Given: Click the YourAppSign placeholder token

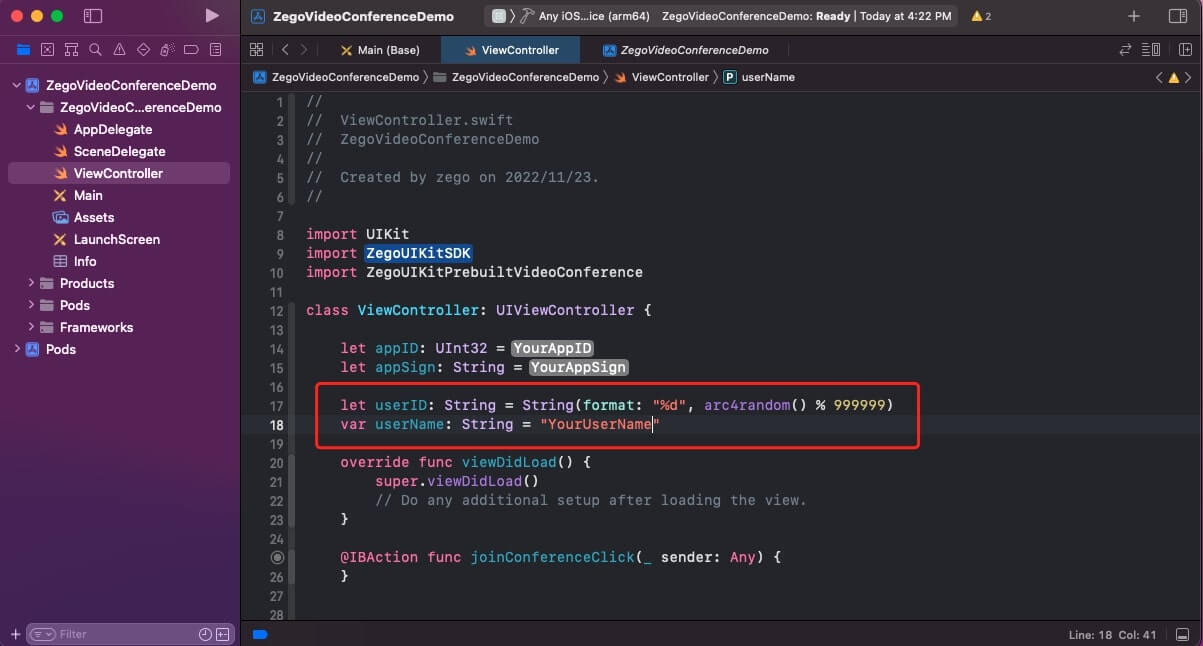Looking at the screenshot, I should click(578, 368).
